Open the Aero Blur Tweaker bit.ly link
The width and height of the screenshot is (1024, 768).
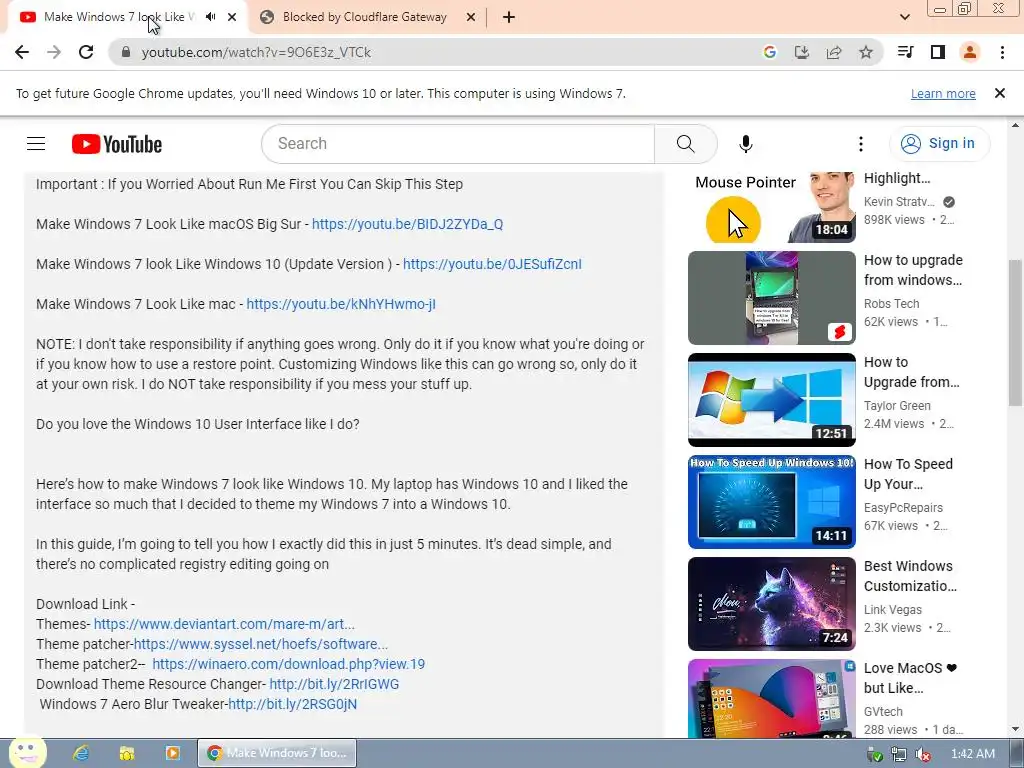293,704
